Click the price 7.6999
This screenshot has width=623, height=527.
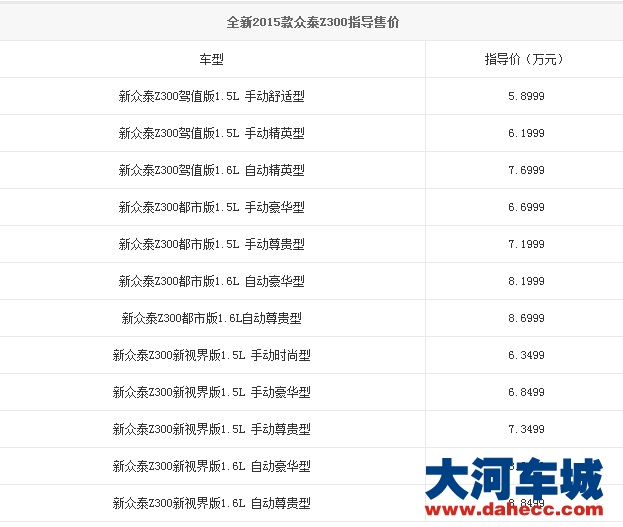526,170
